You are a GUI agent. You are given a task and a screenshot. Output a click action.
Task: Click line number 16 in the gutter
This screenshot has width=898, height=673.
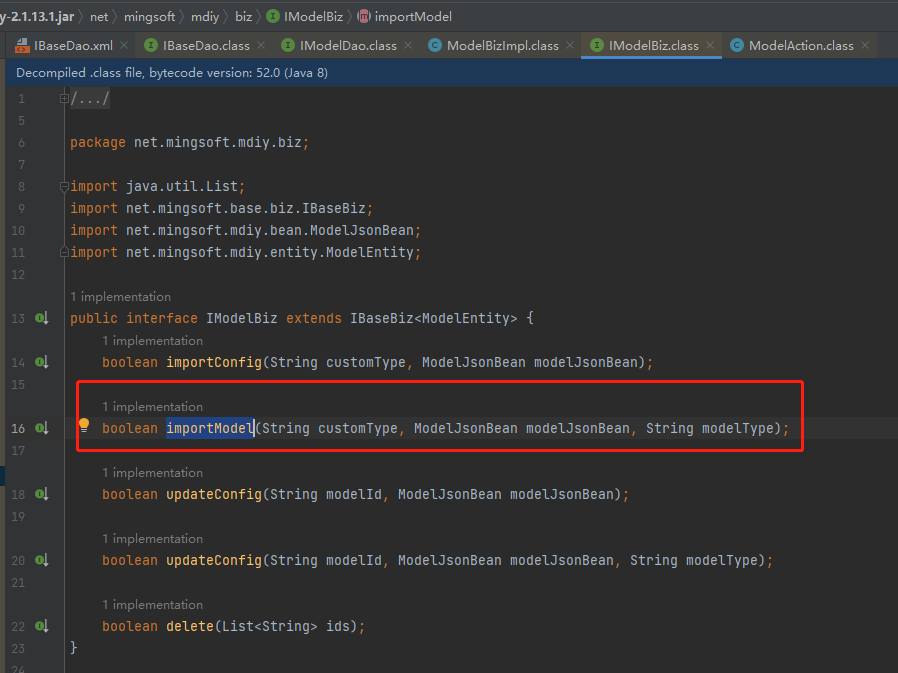(18, 428)
